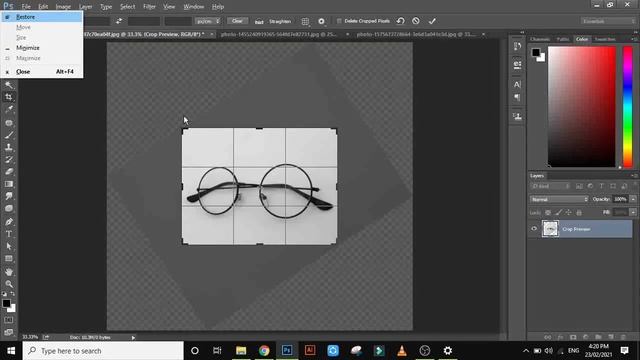Toggle Quick Mask mode
640x360 pixels.
pos(9,320)
